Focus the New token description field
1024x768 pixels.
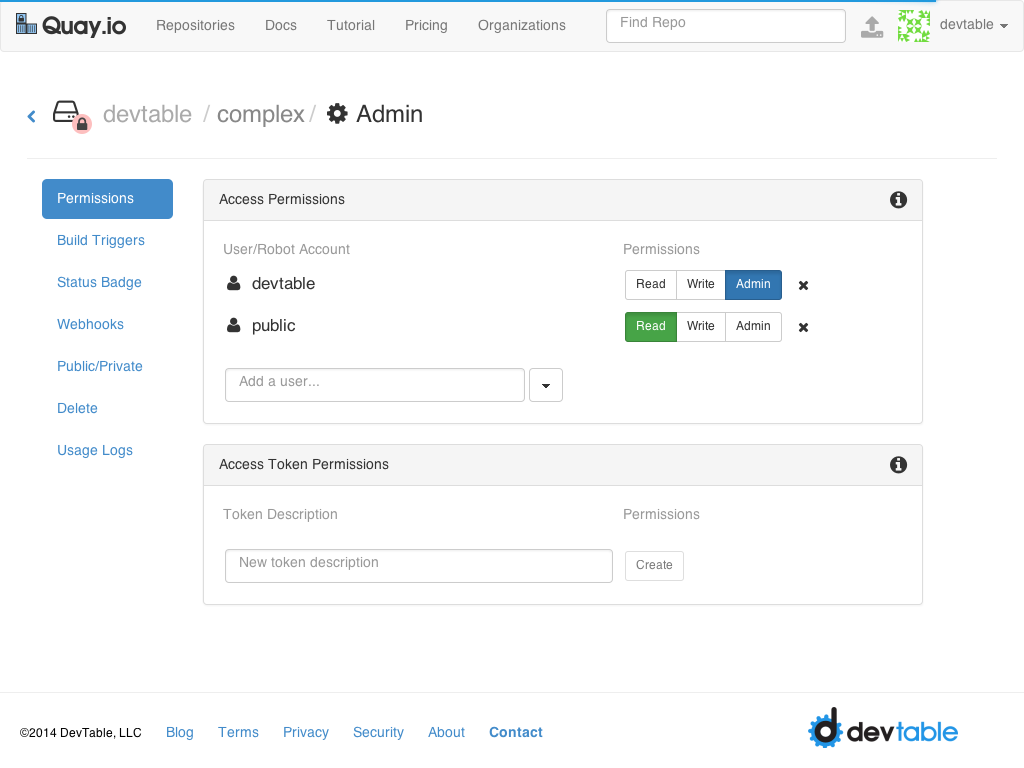coord(419,566)
